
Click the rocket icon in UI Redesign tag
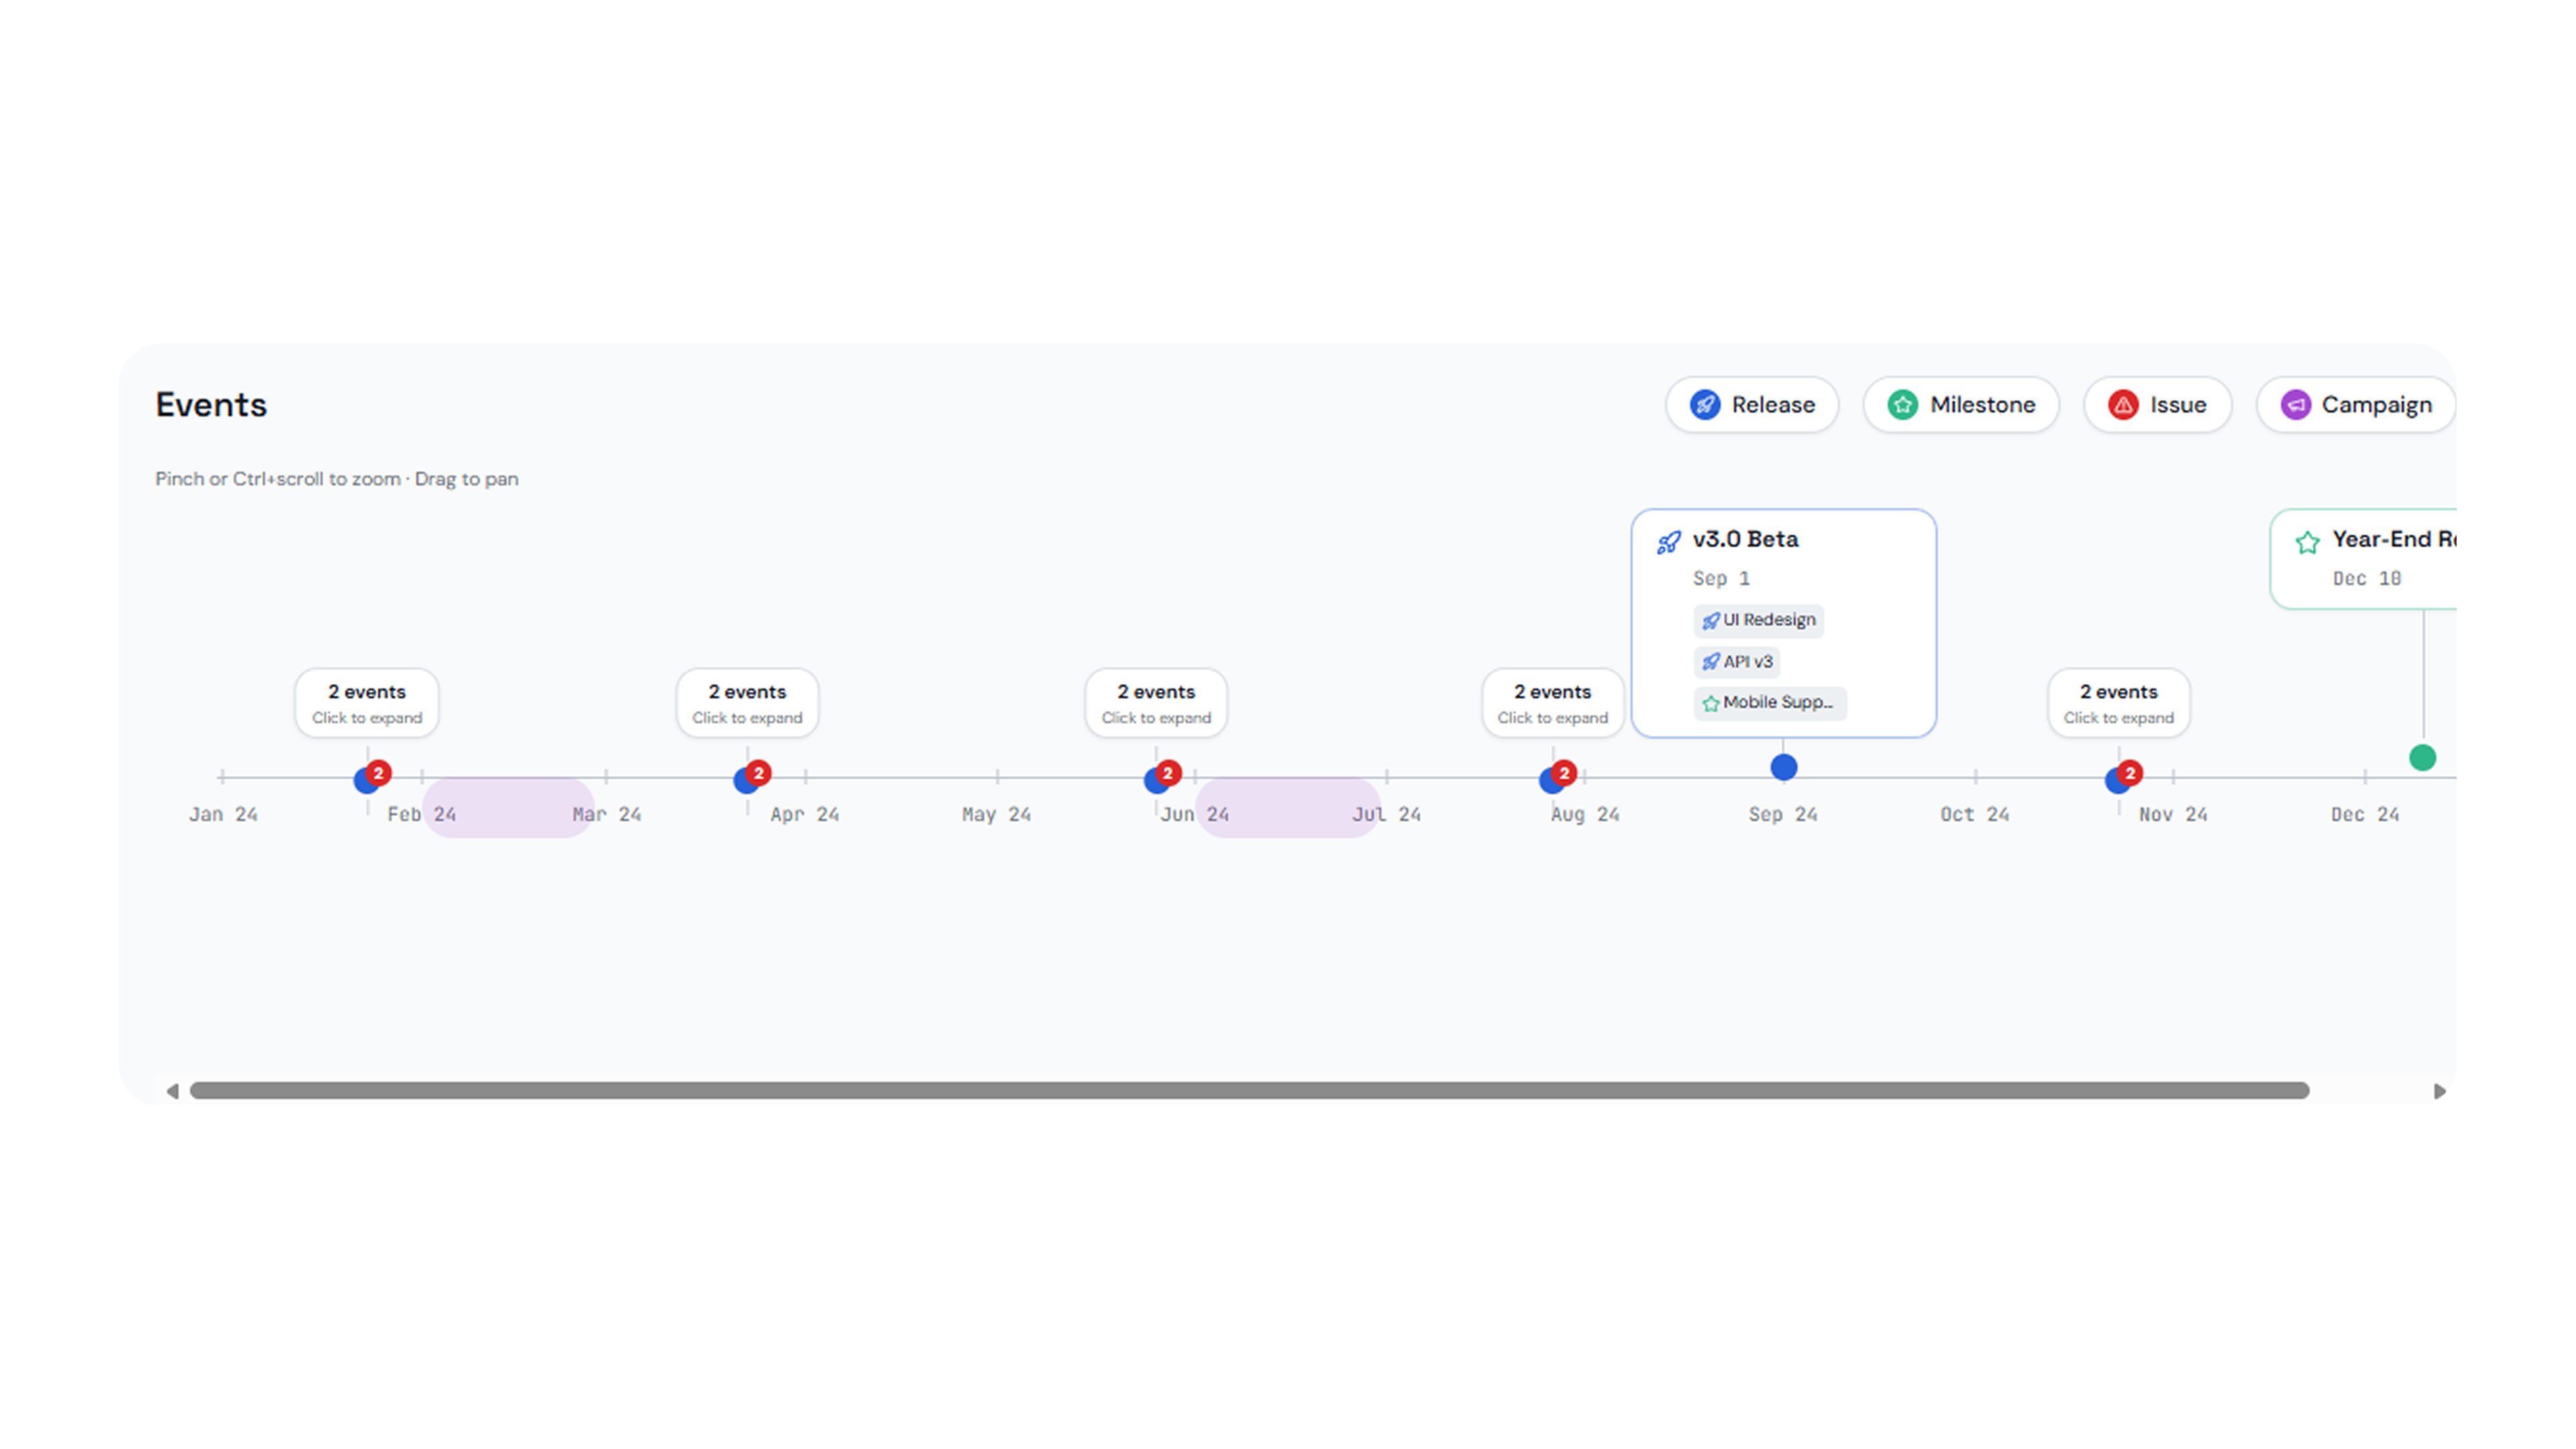click(1711, 621)
